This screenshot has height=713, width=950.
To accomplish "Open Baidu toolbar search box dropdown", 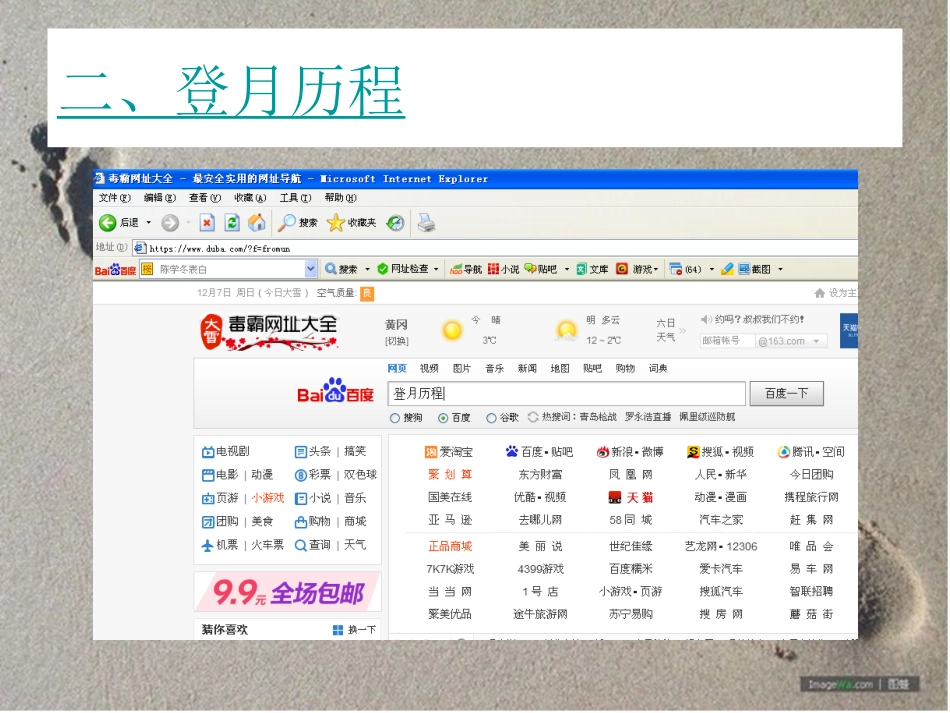I will [x=311, y=269].
